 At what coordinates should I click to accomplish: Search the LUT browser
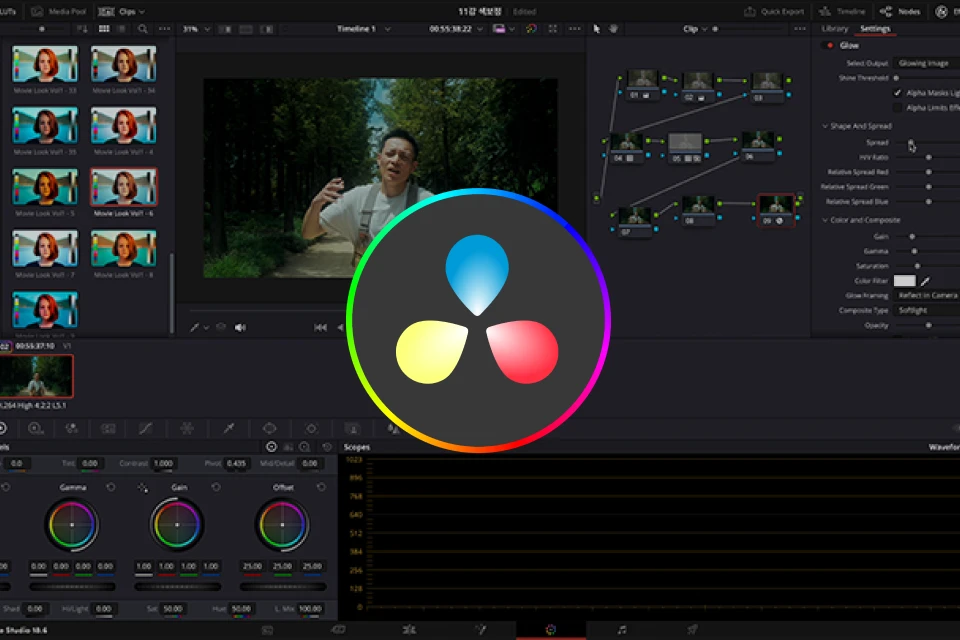143,29
